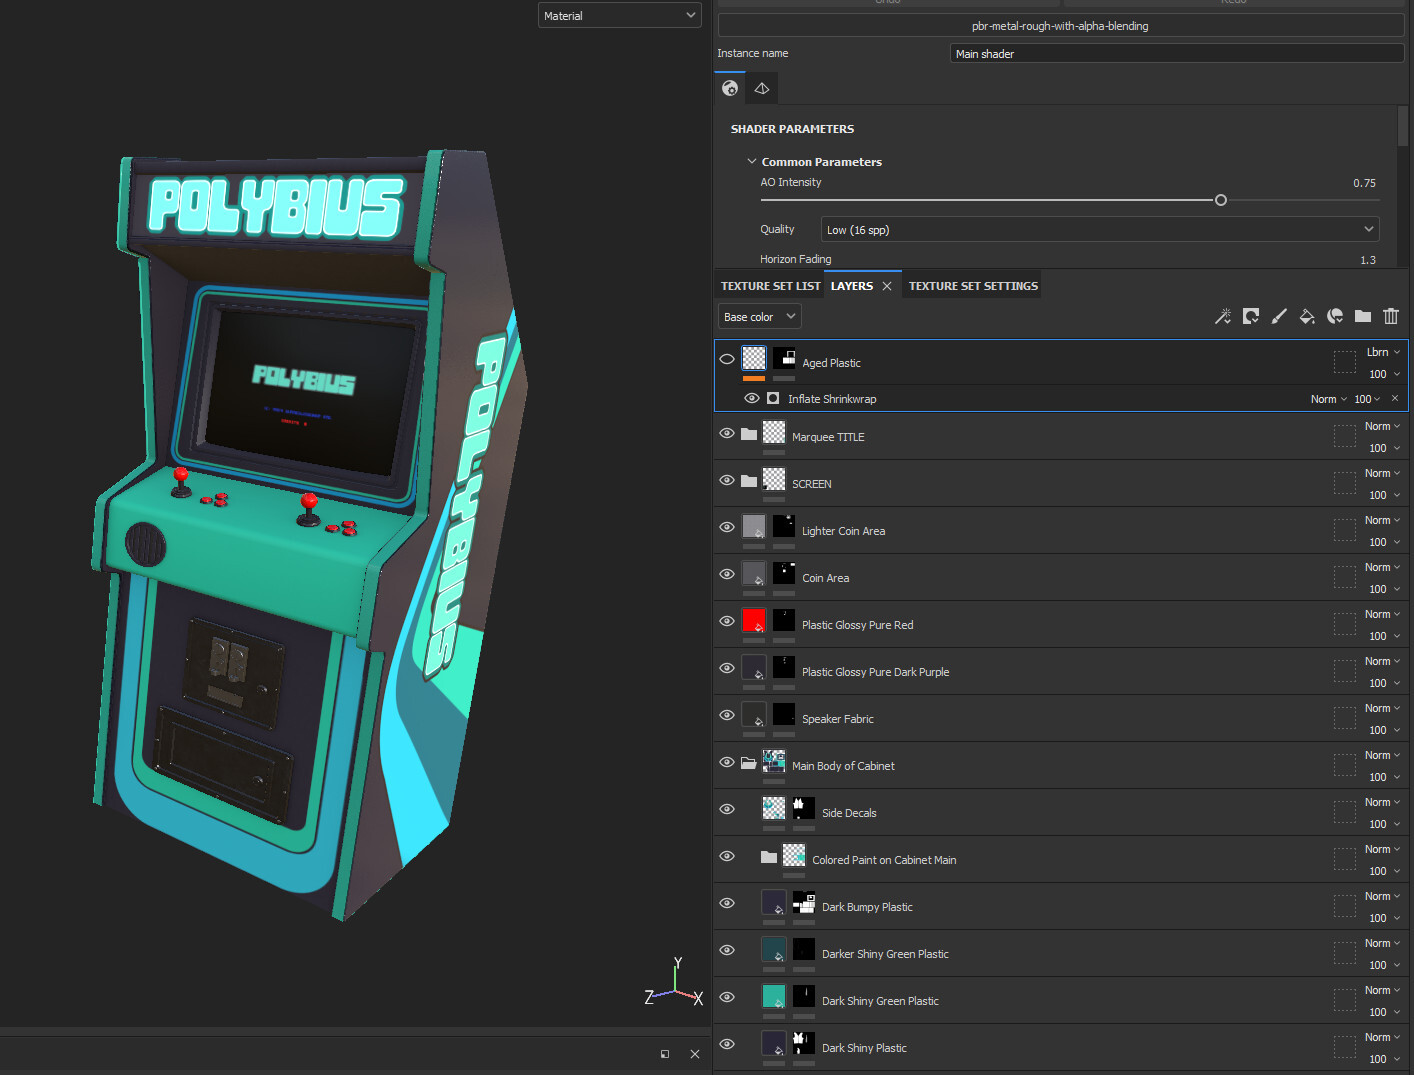Click the SCREEN folder icon
The width and height of the screenshot is (1414, 1075).
click(x=749, y=481)
